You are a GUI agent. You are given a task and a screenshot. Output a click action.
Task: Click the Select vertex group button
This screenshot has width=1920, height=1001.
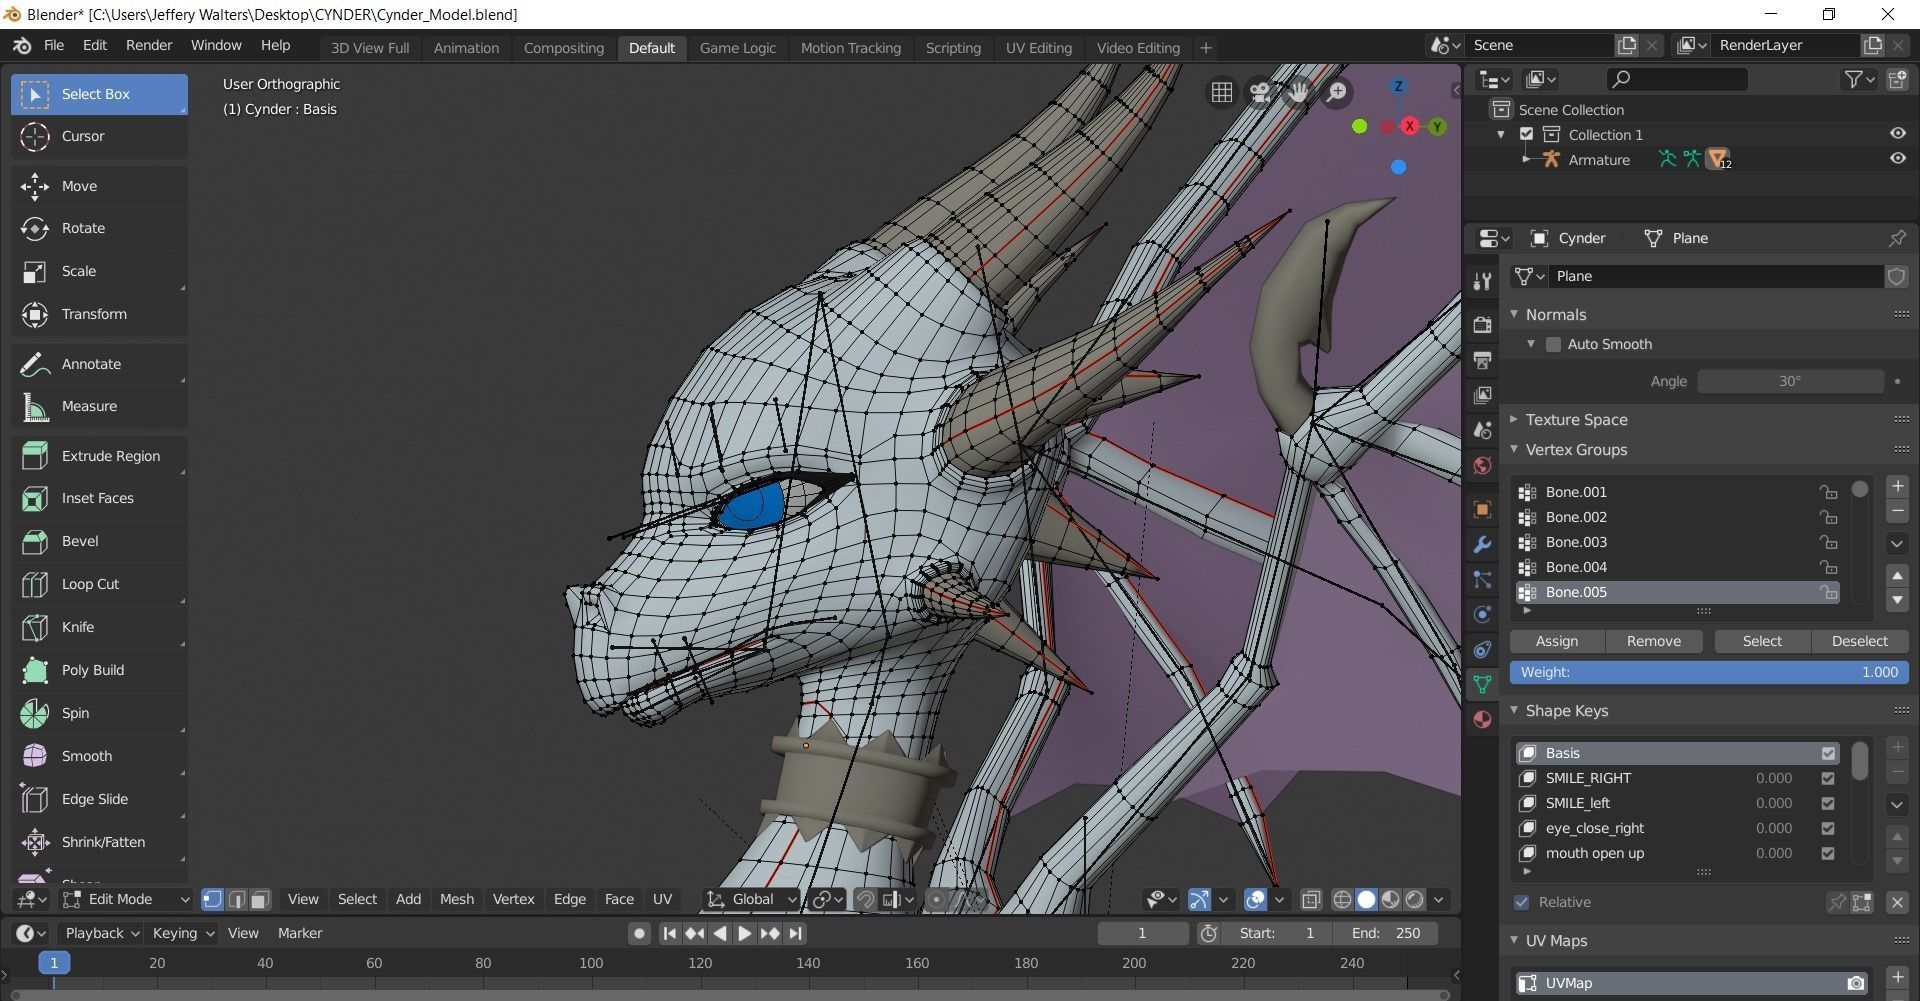click(1762, 641)
